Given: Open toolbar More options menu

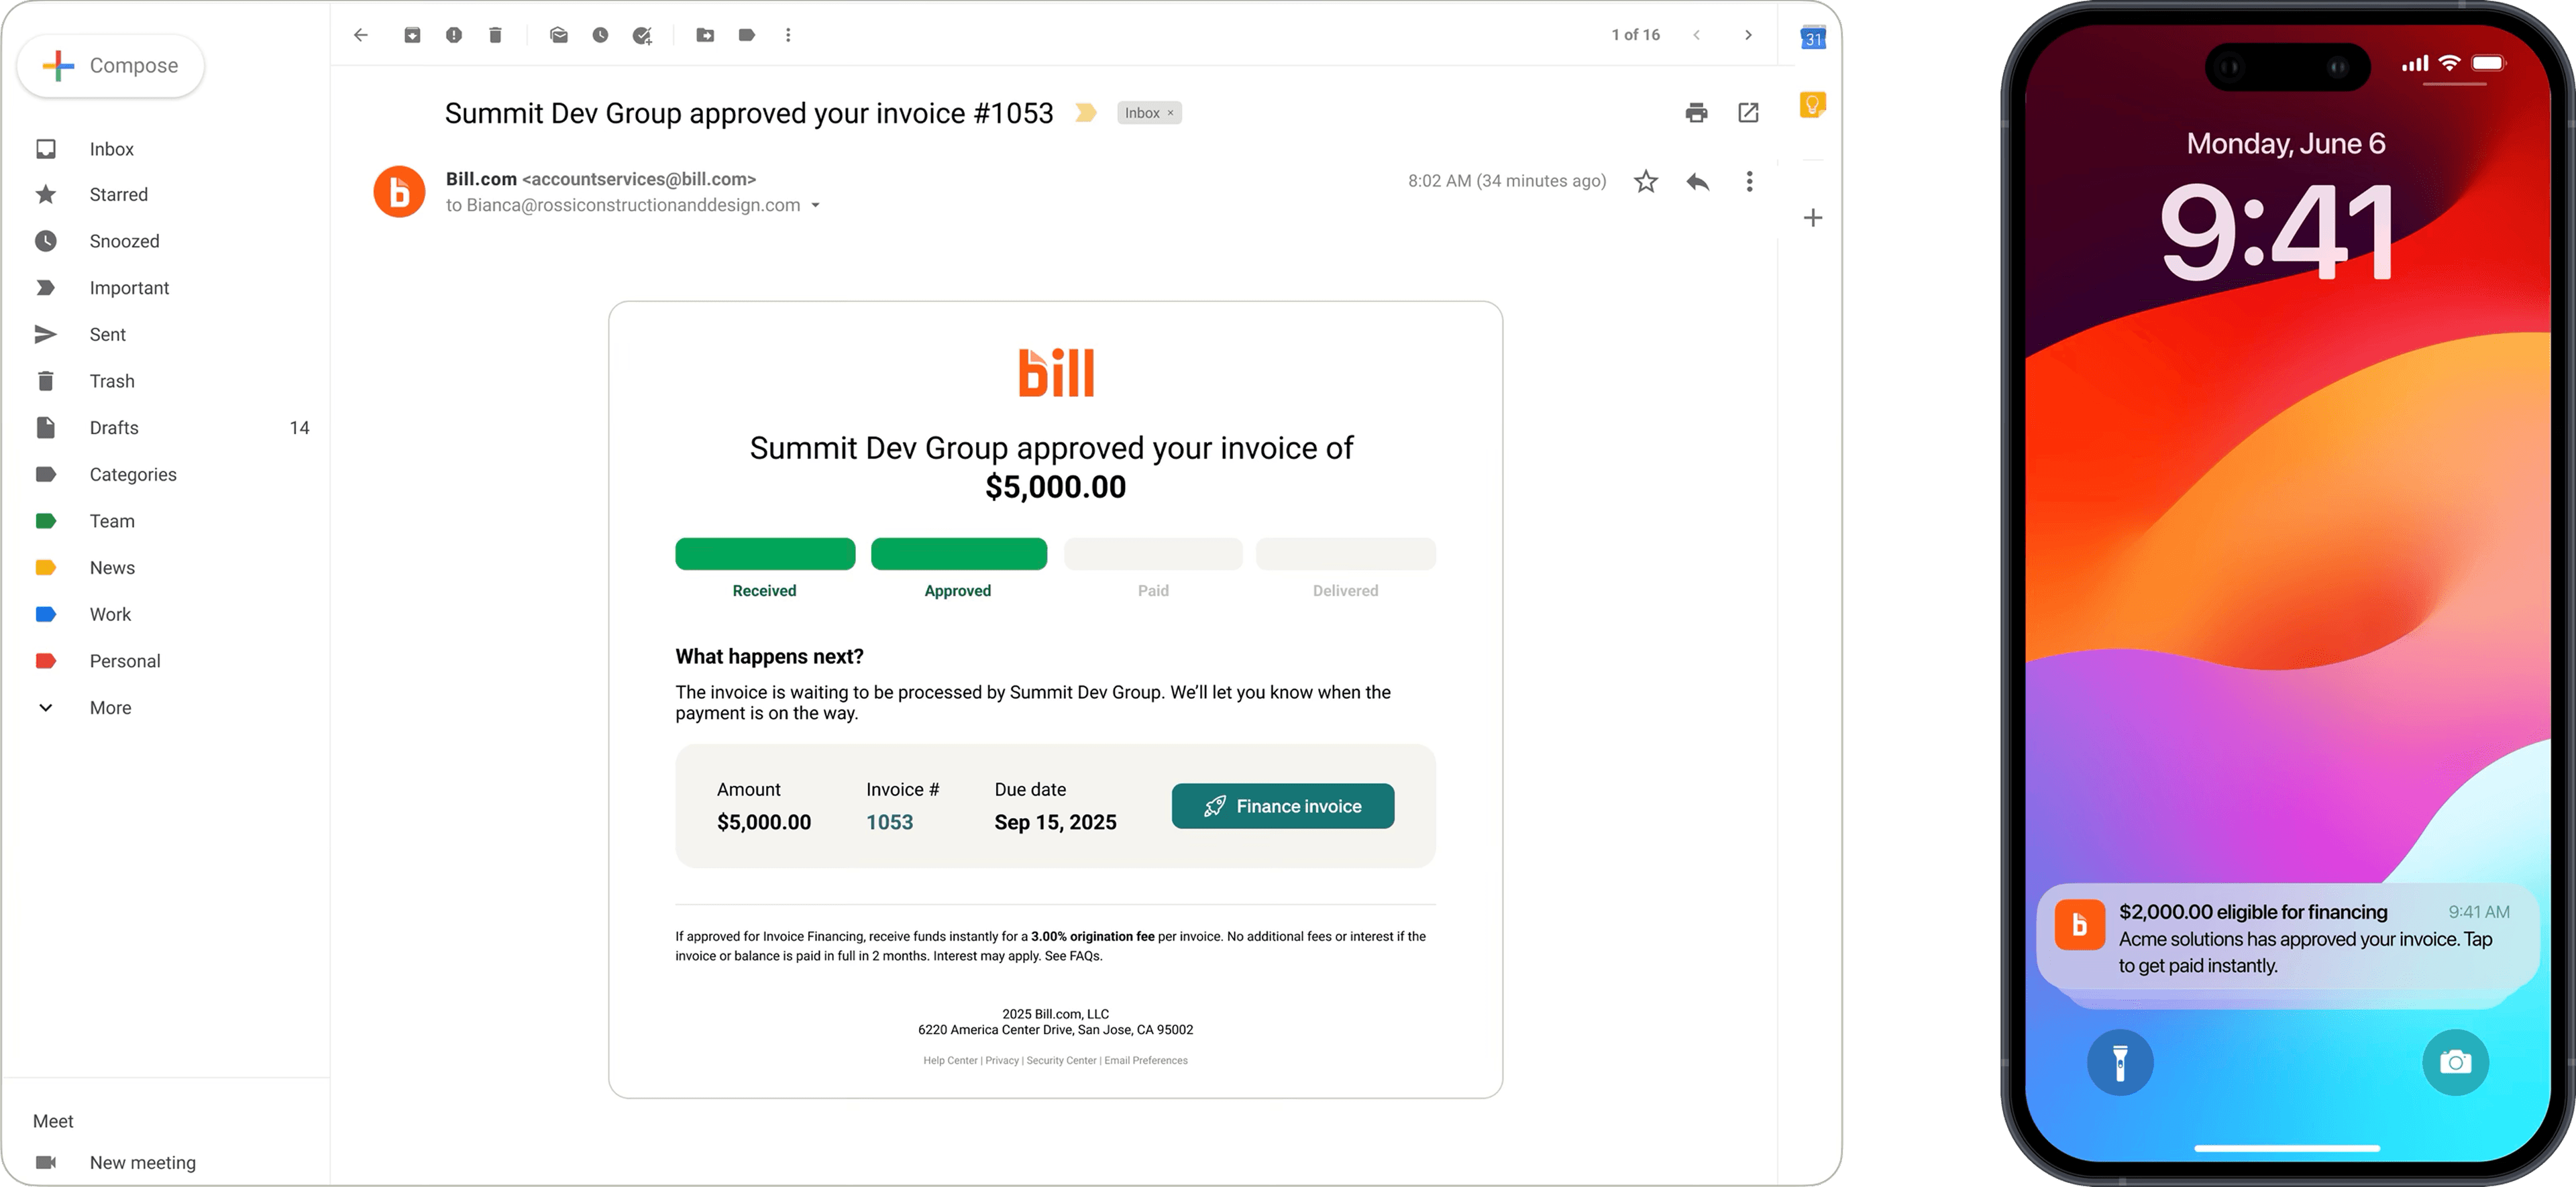Looking at the screenshot, I should pyautogui.click(x=788, y=35).
